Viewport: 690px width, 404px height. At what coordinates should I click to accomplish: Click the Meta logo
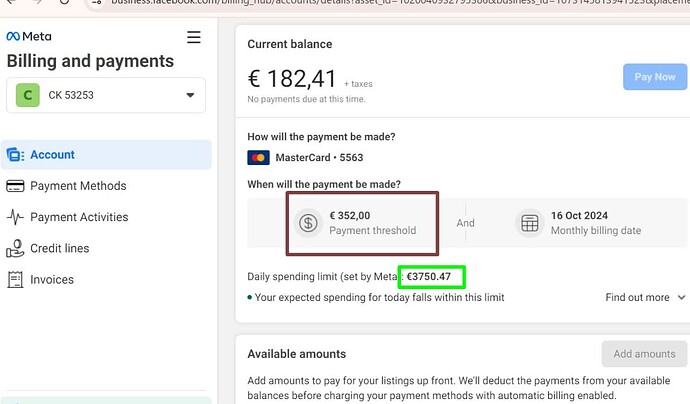(x=29, y=36)
